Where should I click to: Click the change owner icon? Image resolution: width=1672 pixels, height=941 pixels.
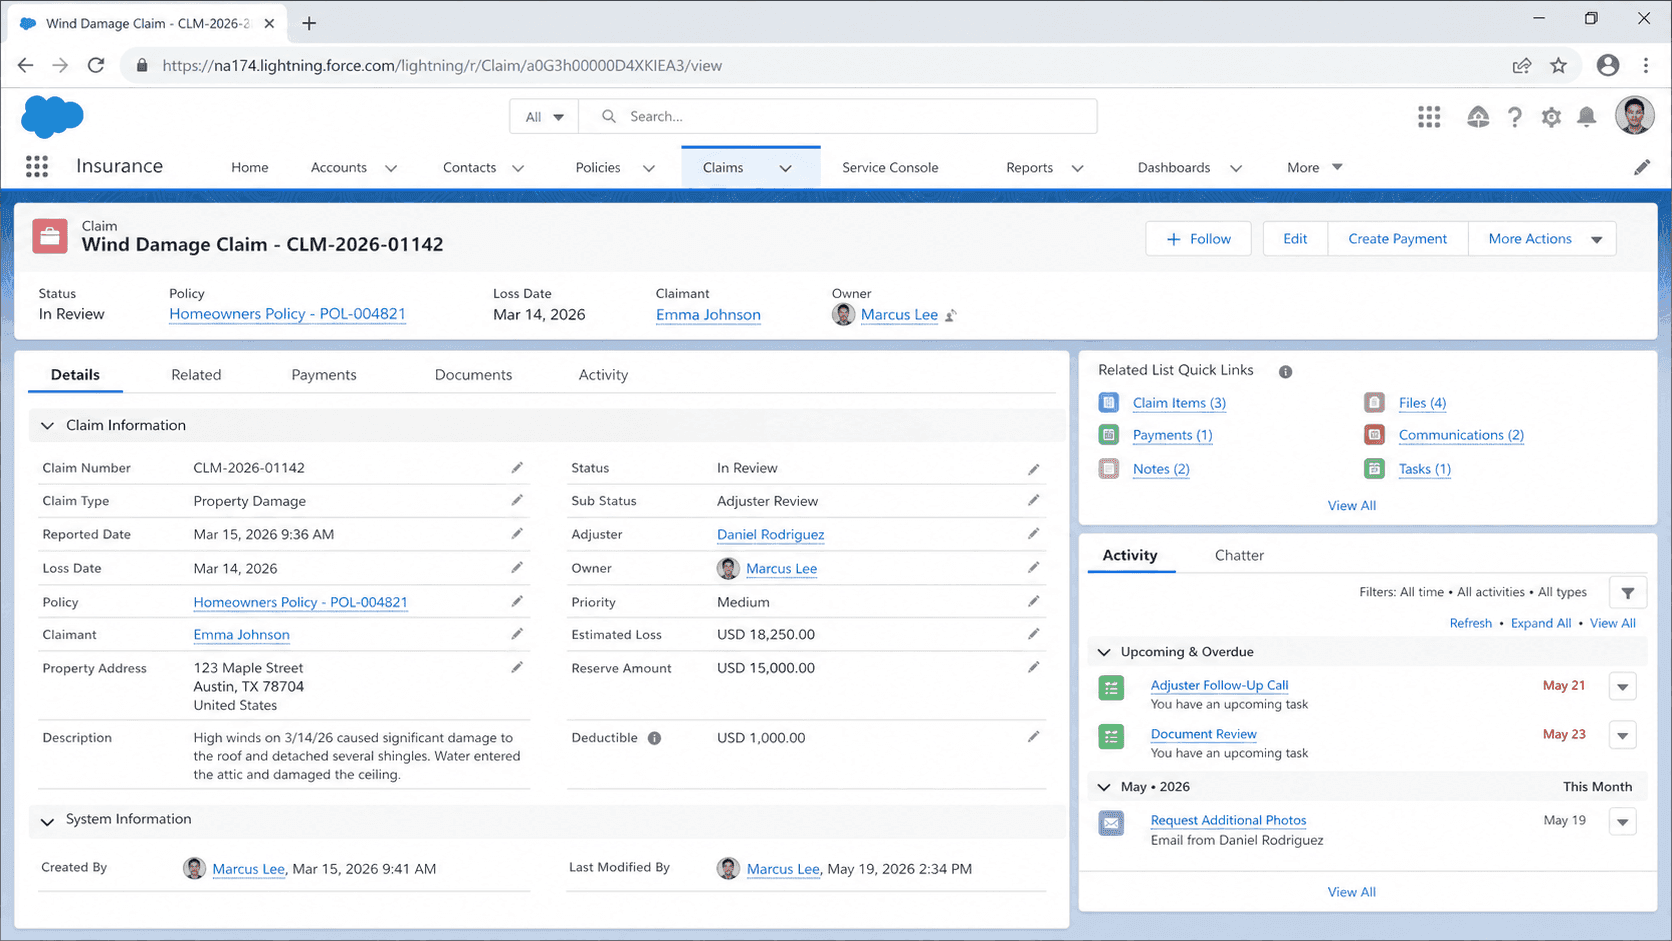pyautogui.click(x=951, y=315)
